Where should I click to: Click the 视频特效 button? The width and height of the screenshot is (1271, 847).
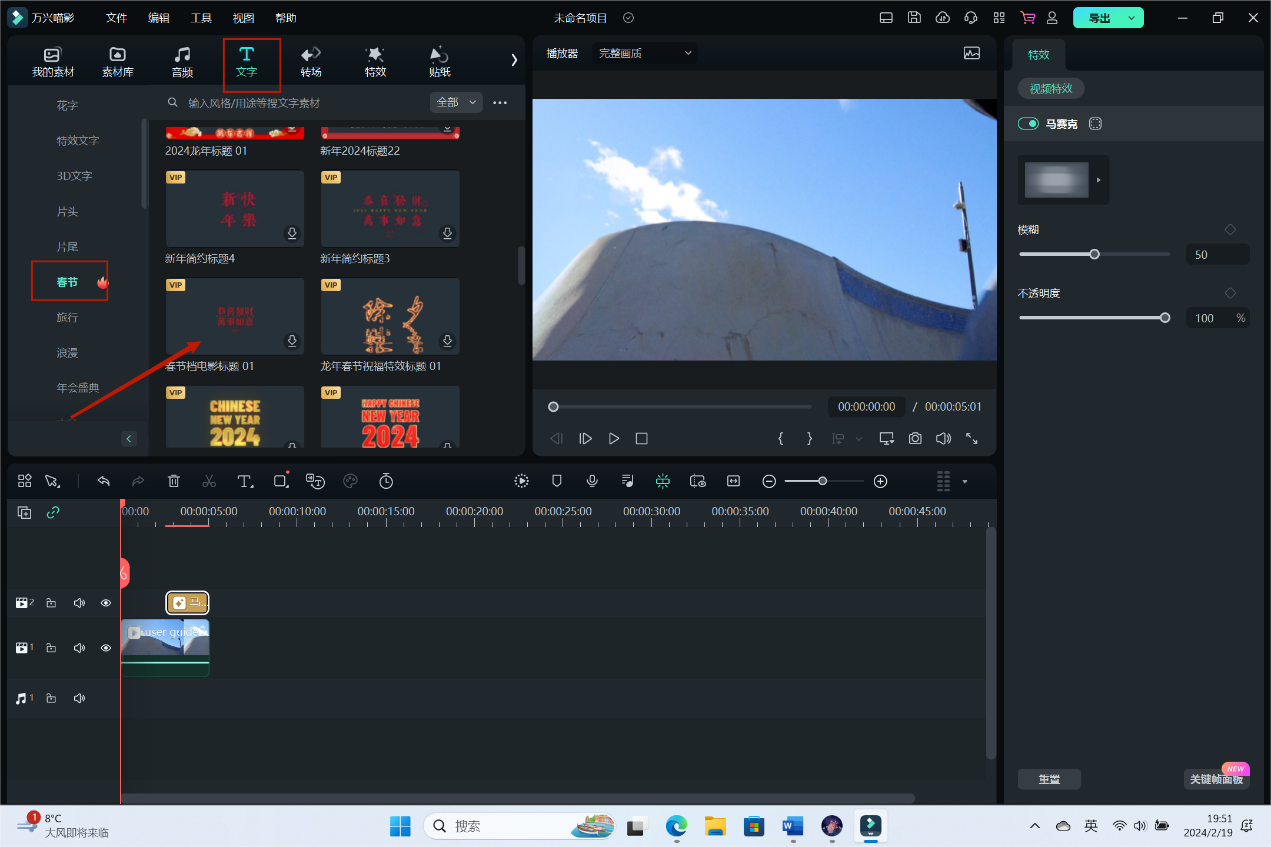coord(1051,89)
